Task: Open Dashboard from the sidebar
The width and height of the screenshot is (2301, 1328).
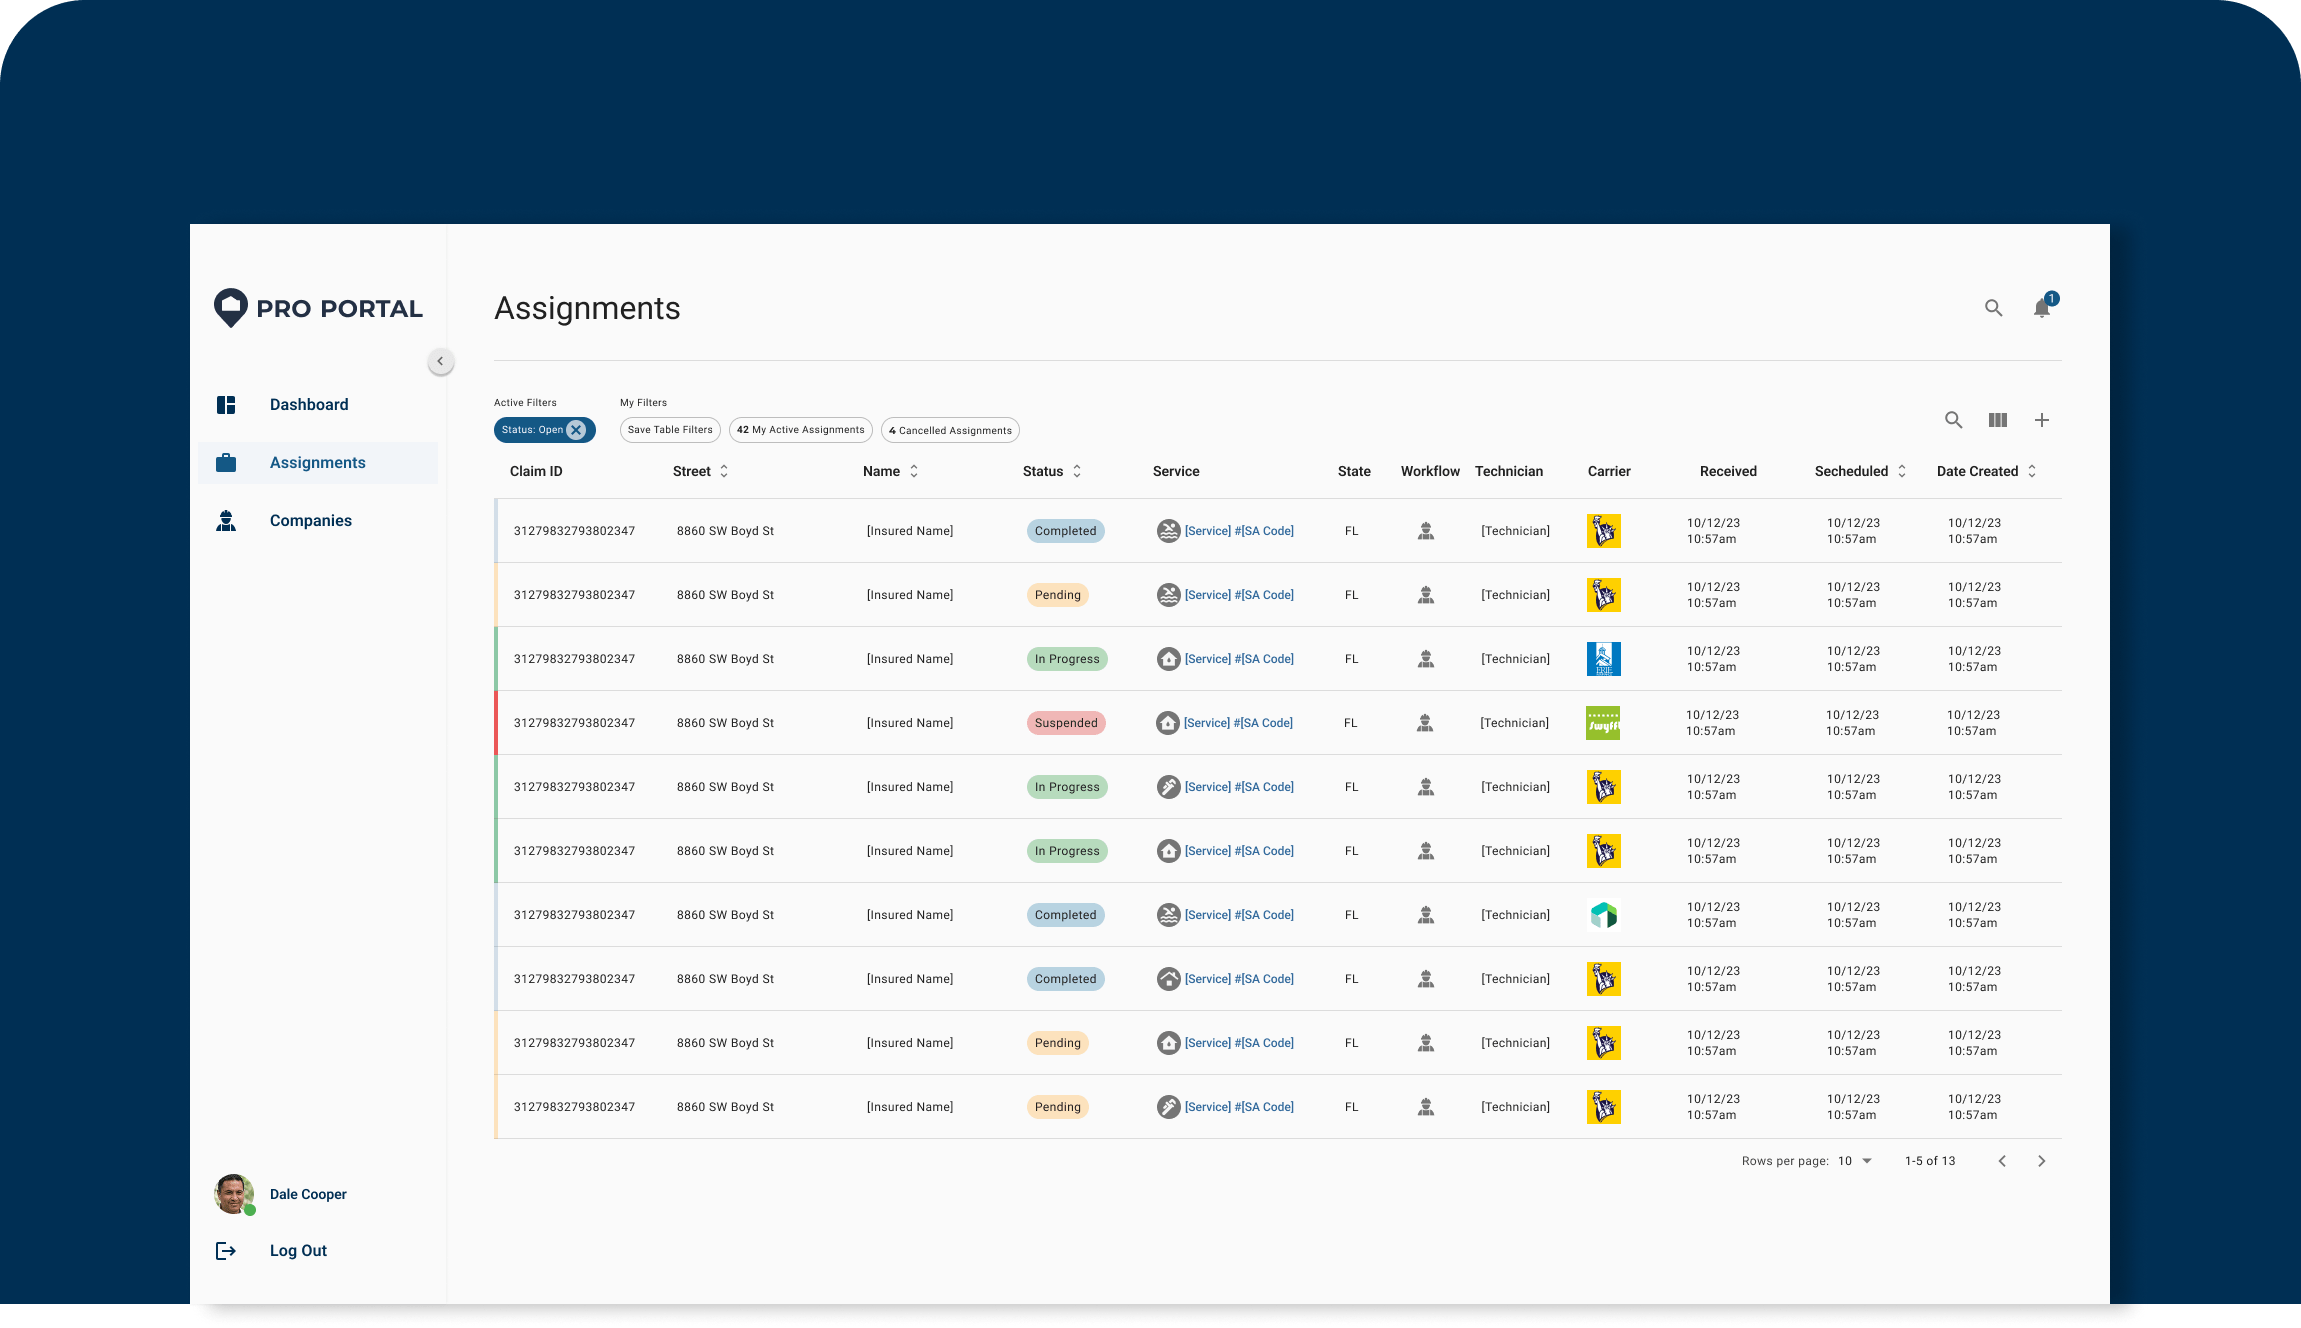Action: pyautogui.click(x=309, y=405)
